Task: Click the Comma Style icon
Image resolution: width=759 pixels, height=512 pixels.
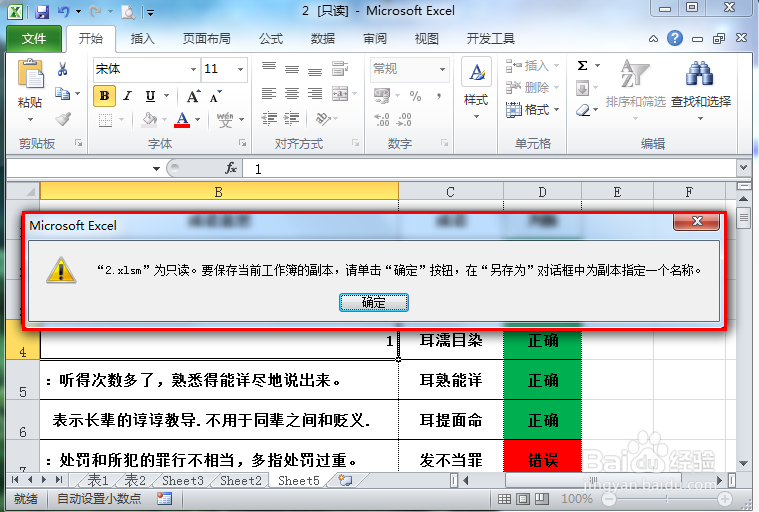Action: pos(439,96)
